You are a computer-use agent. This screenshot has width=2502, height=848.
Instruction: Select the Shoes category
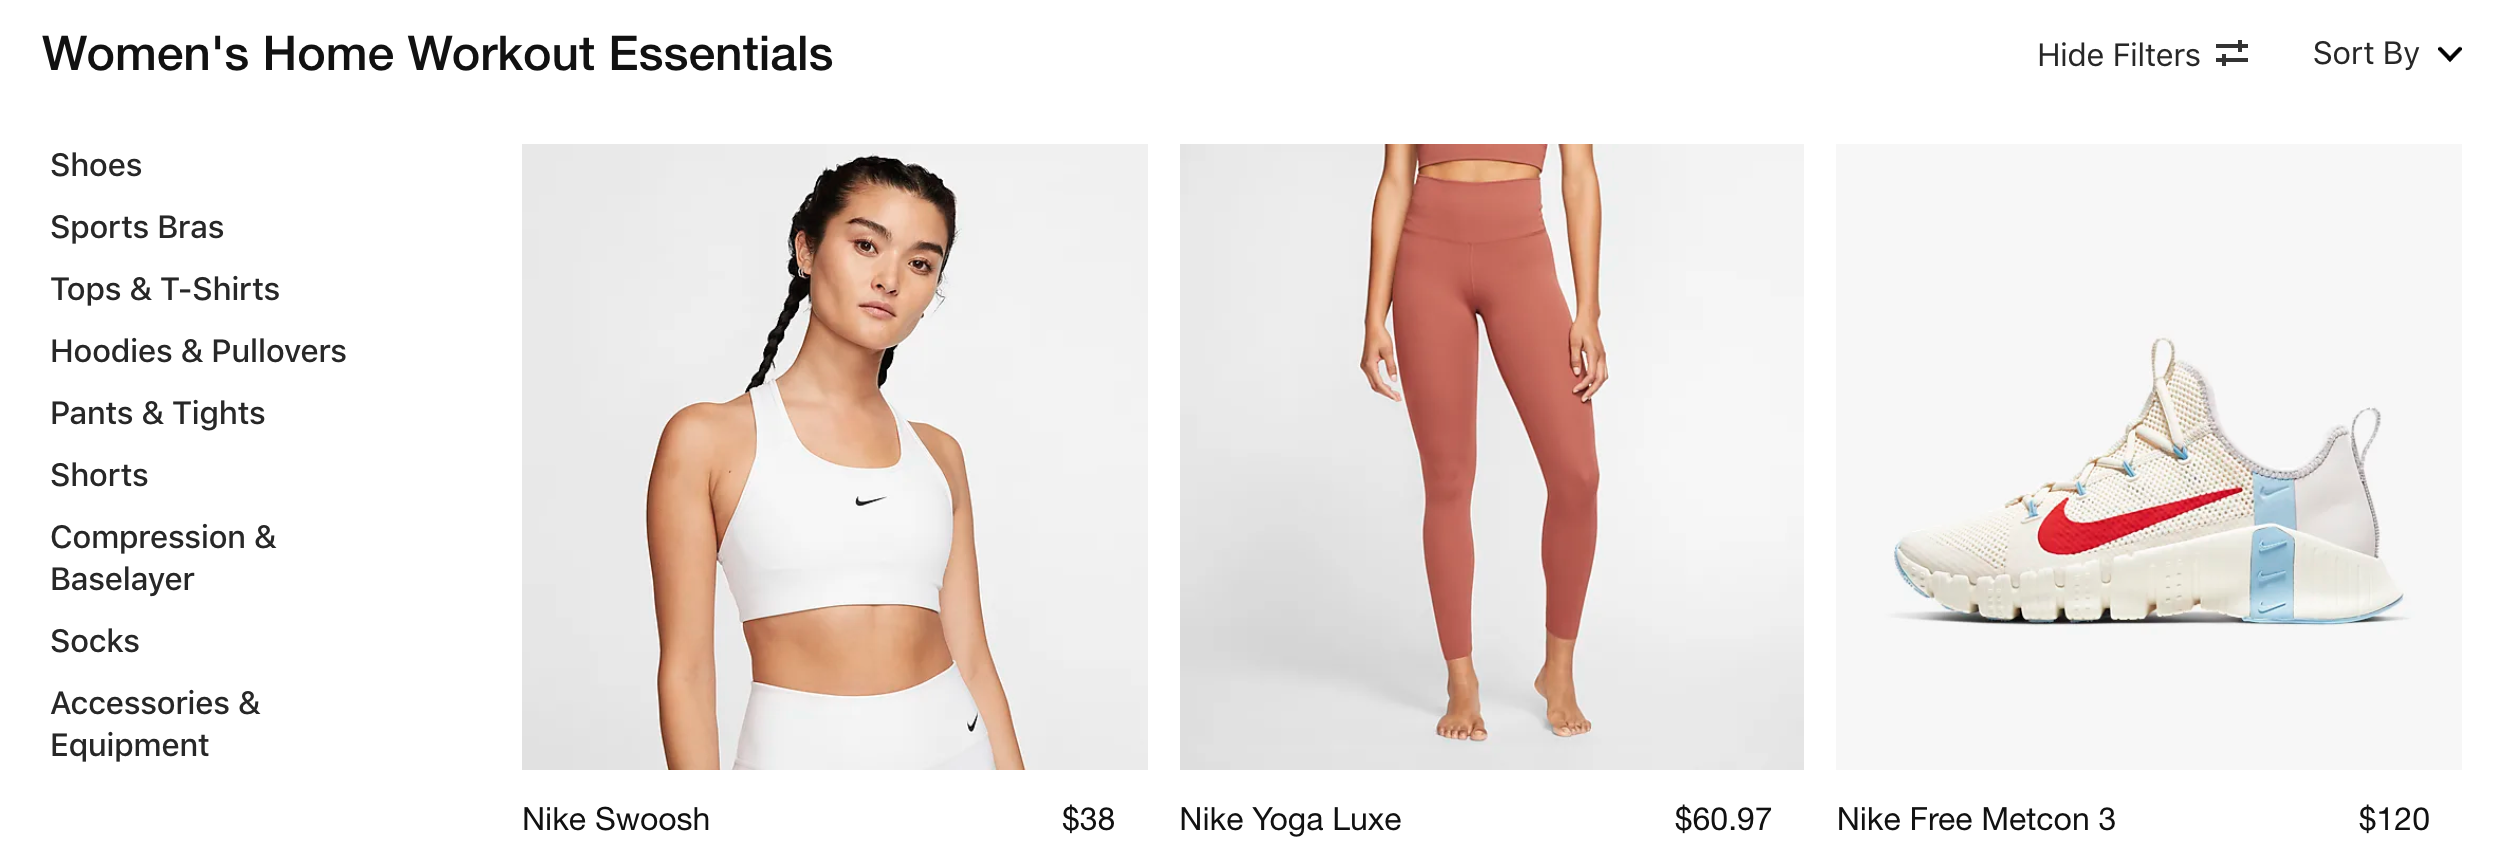[x=96, y=165]
